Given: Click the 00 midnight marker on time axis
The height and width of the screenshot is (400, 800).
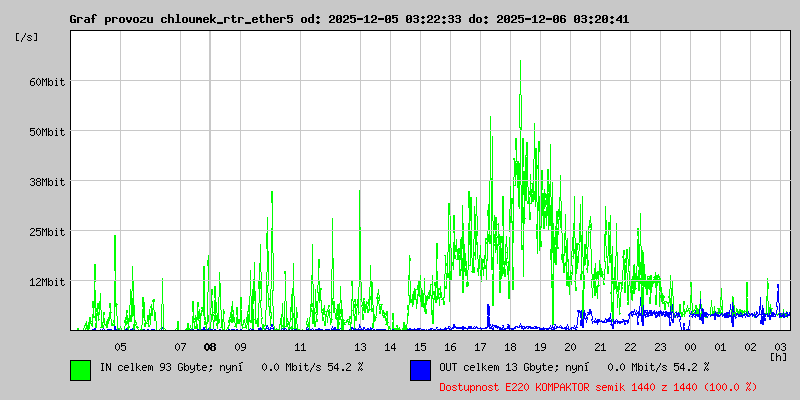Looking at the screenshot, I should pyautogui.click(x=690, y=347).
